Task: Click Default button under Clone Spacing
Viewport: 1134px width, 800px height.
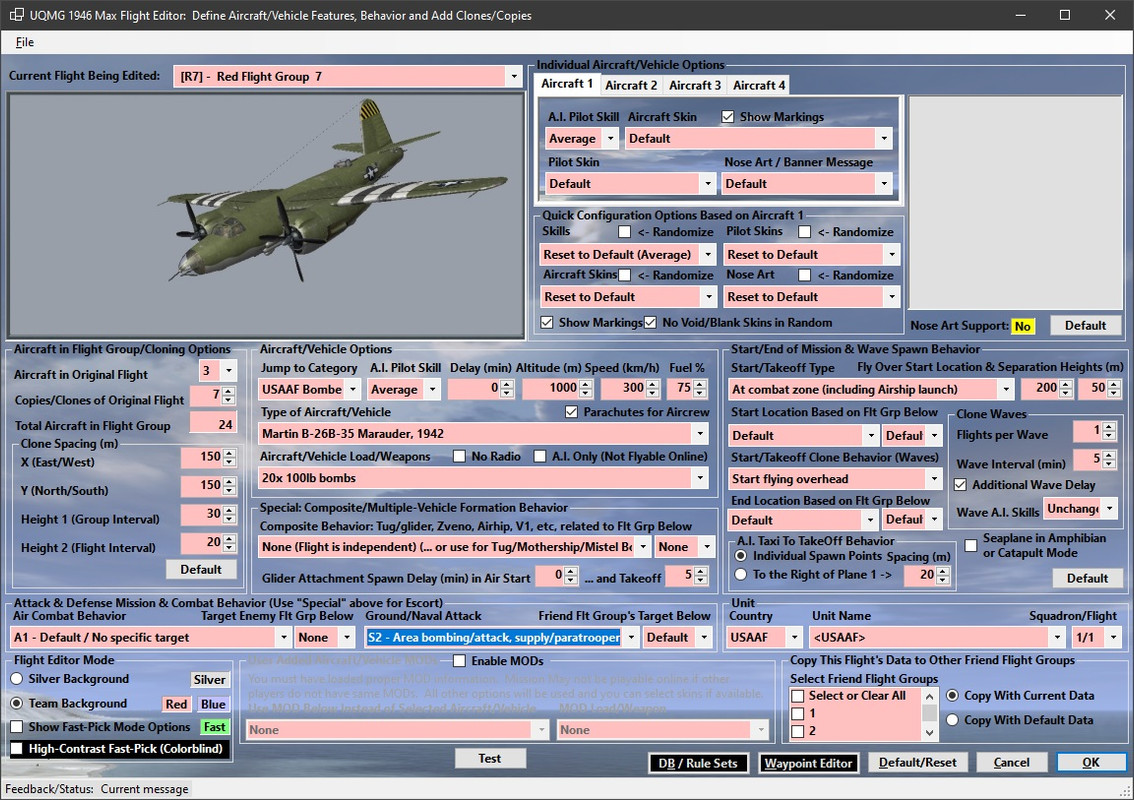Action: 201,569
